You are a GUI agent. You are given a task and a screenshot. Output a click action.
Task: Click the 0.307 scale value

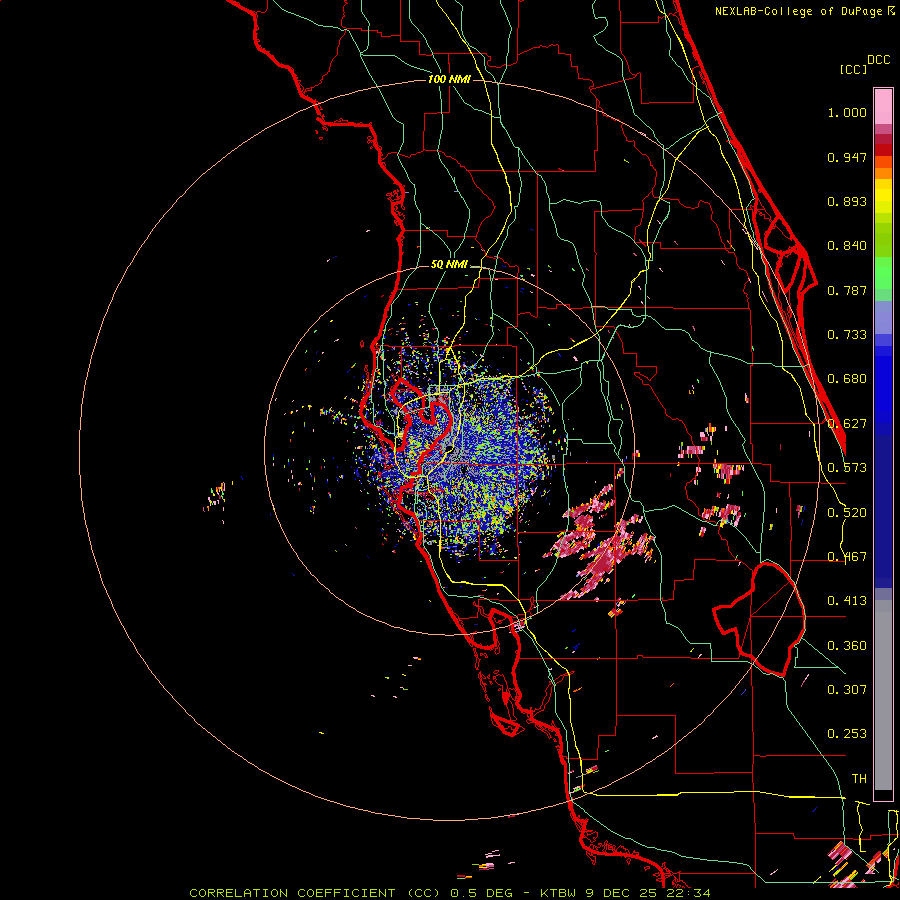(x=847, y=690)
